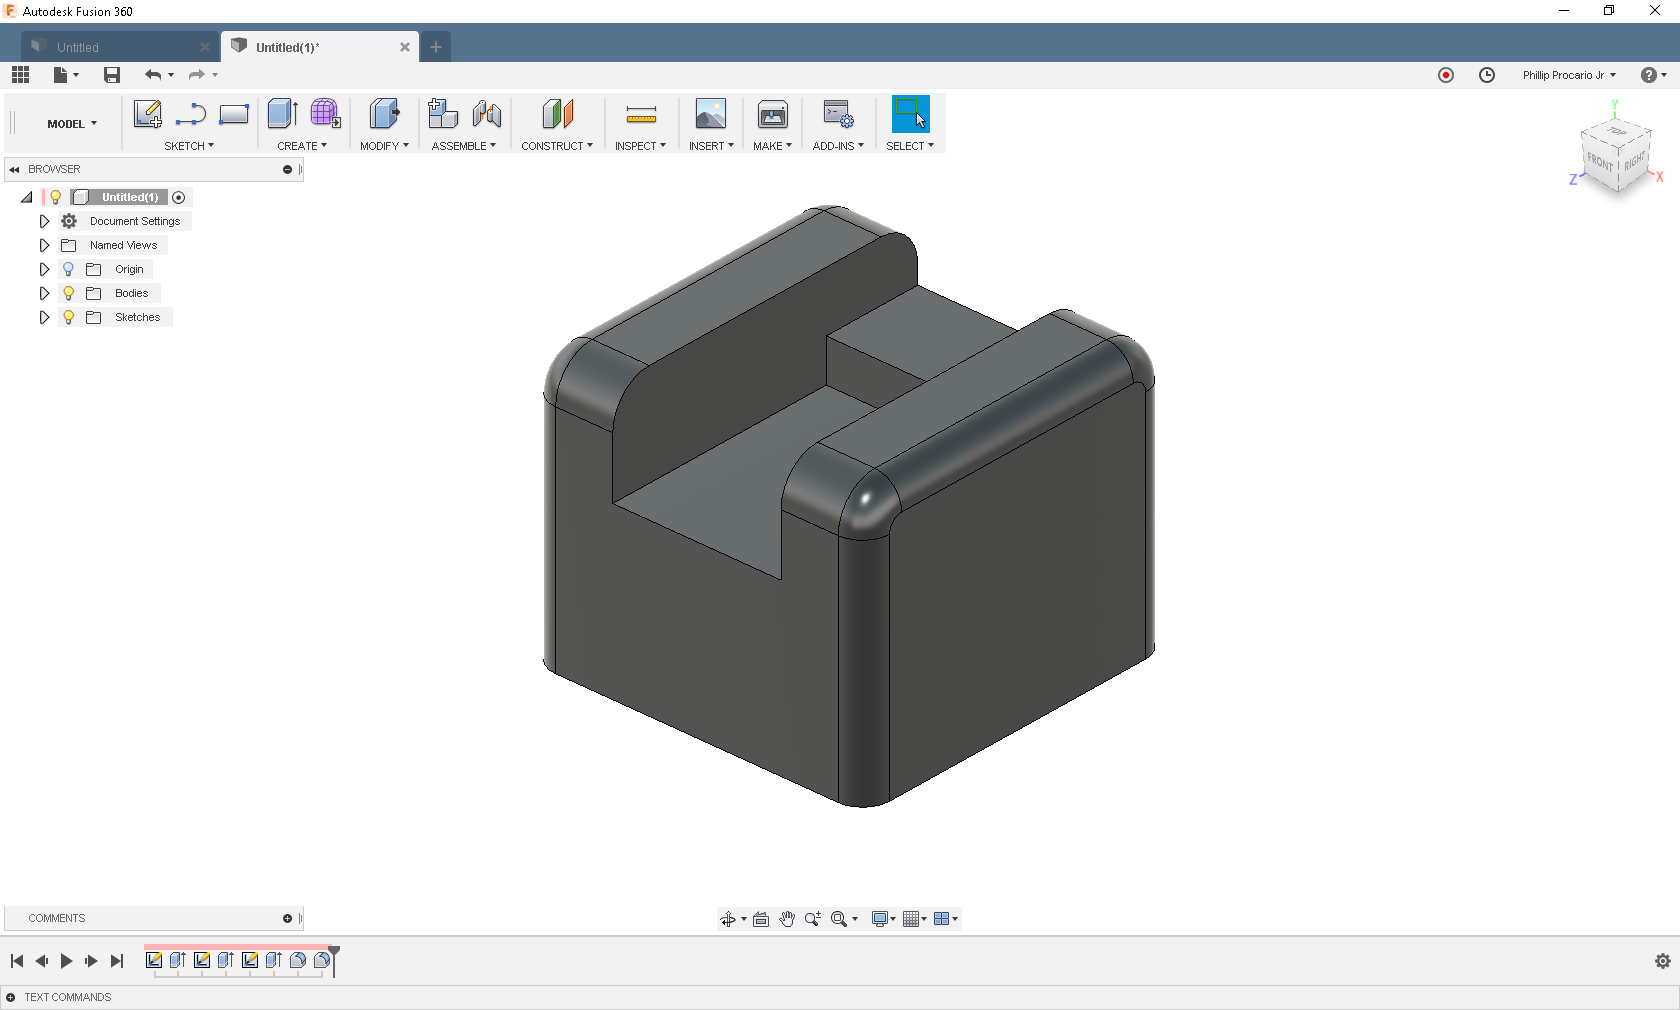Toggle visibility bulb of Origin folder
Image resolution: width=1680 pixels, height=1010 pixels.
coord(69,269)
